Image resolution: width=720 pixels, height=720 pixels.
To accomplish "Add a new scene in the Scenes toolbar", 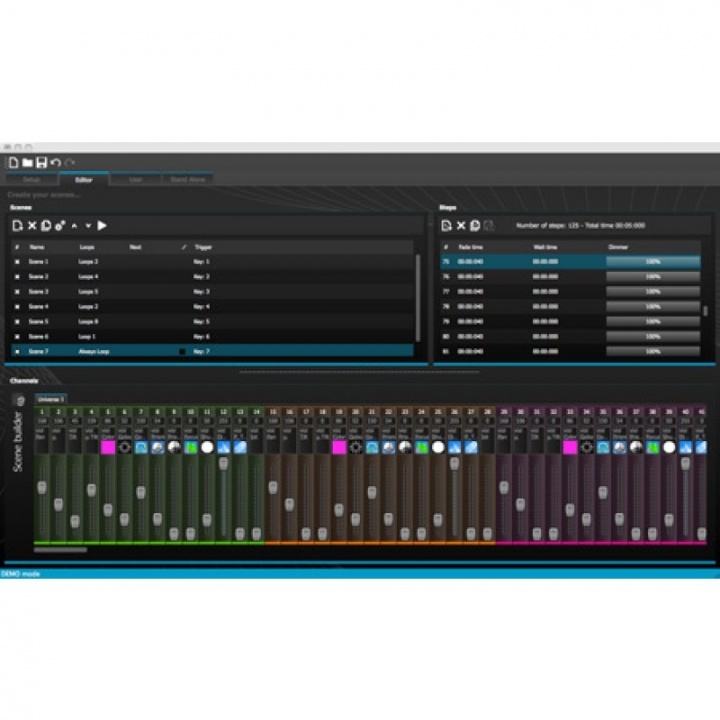I will pyautogui.click(x=17, y=226).
